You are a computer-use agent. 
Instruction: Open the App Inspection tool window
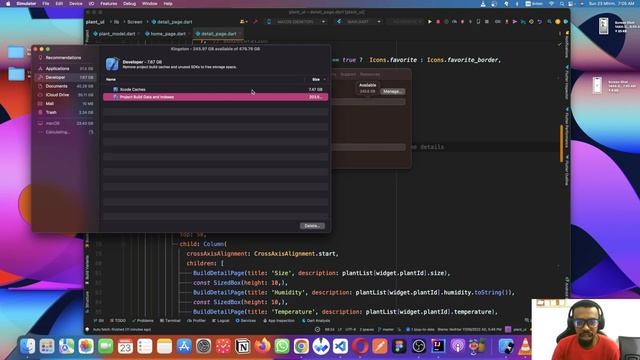(x=279, y=321)
